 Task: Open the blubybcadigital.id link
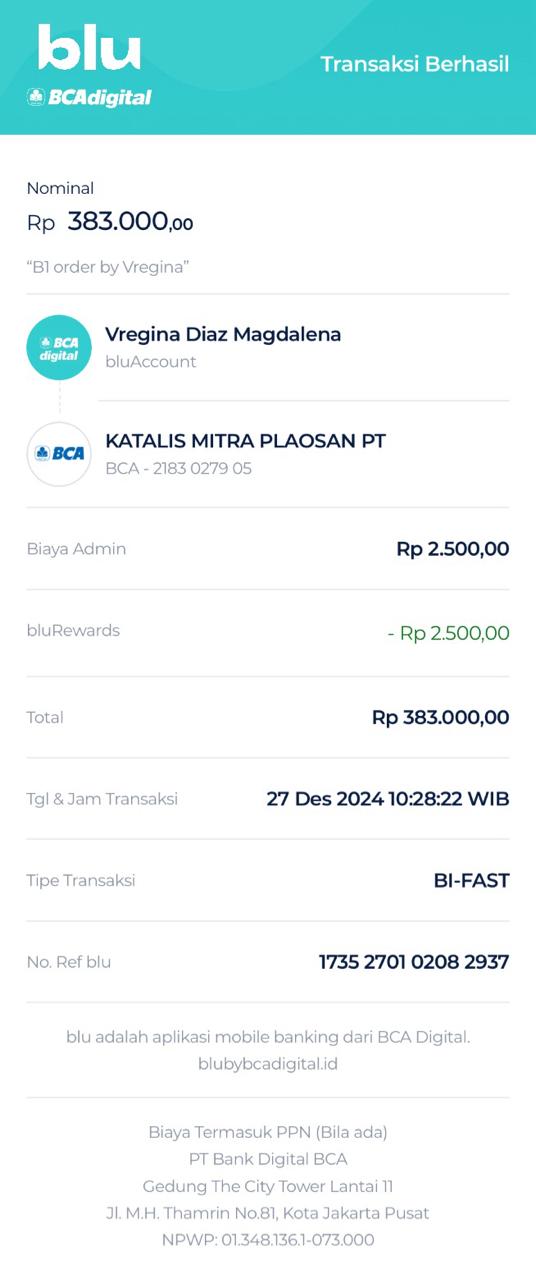click(x=268, y=1064)
